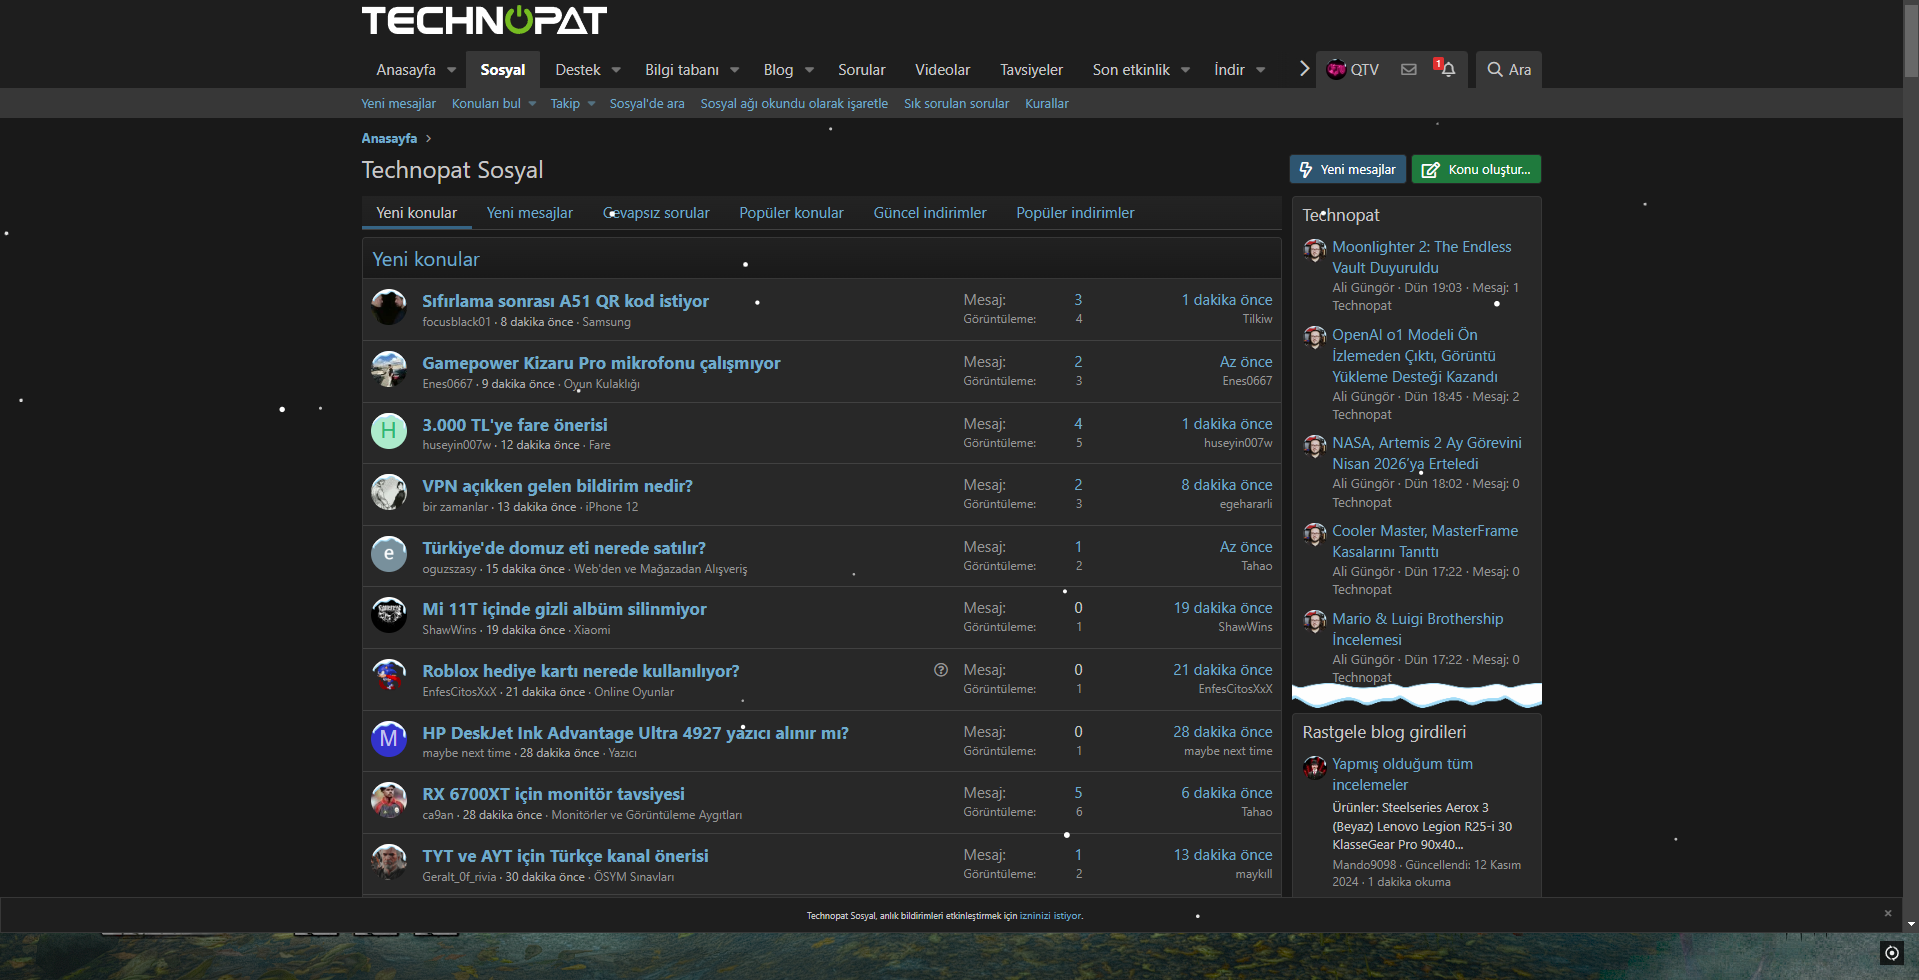Open Mando9098's avatar in the blog entries block
This screenshot has width=1919, height=980.
[1315, 767]
